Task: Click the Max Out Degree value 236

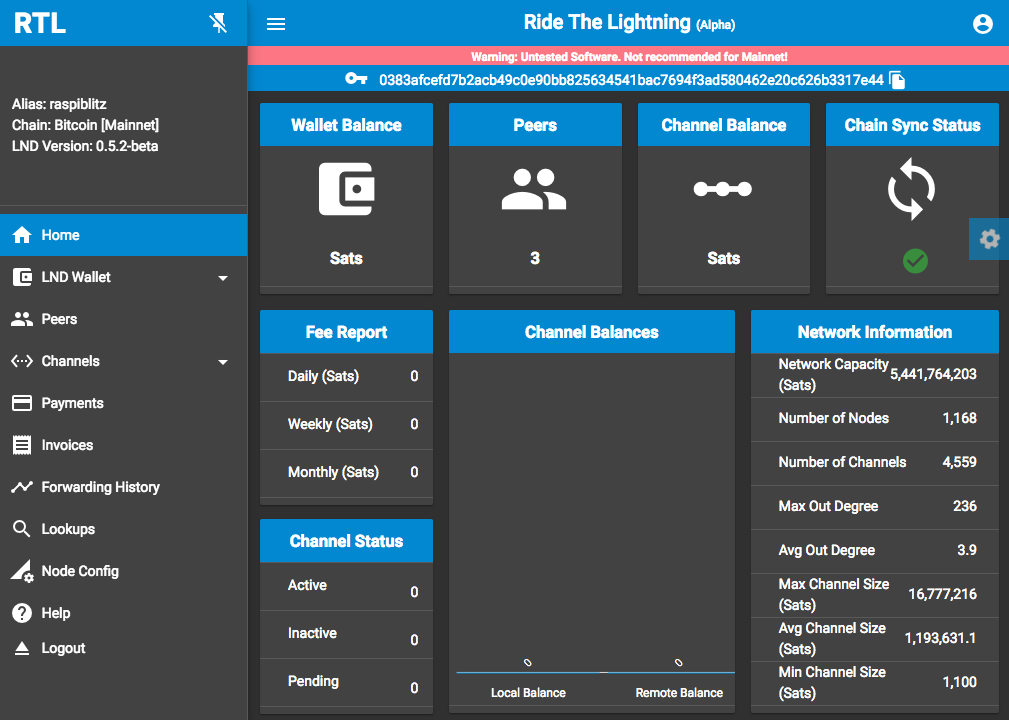Action: click(965, 506)
